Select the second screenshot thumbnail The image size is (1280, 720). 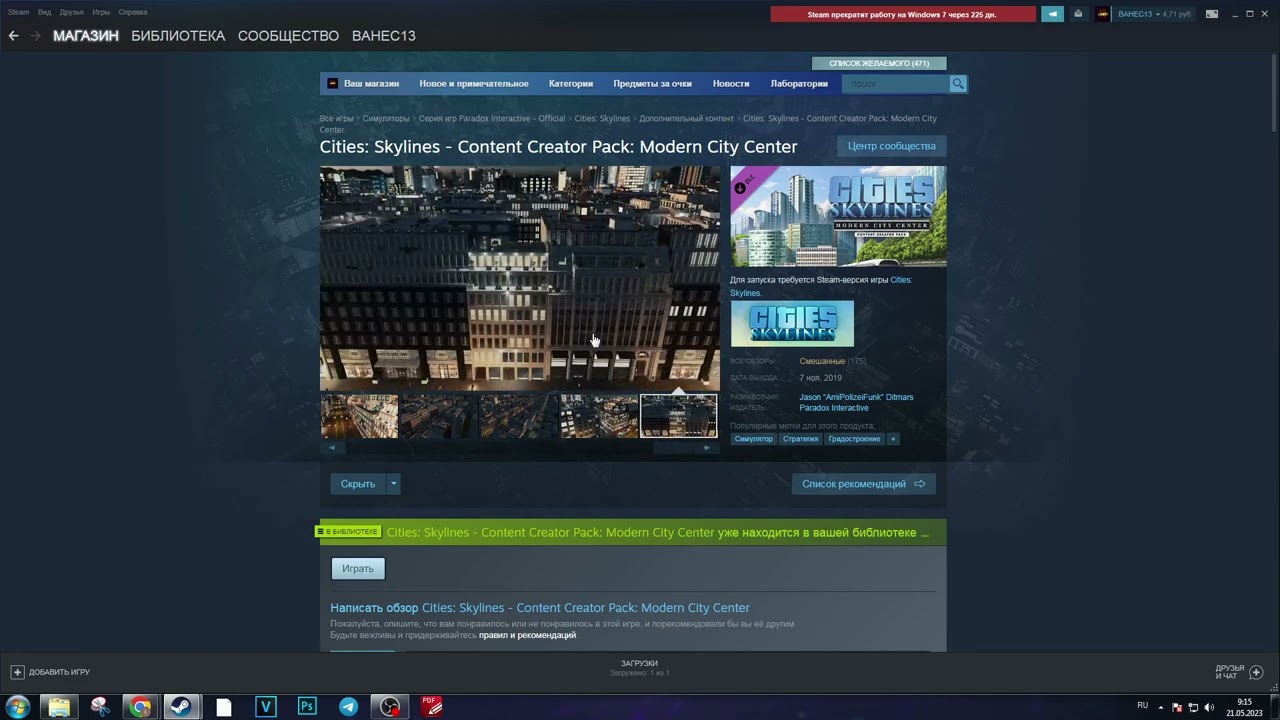click(x=439, y=416)
